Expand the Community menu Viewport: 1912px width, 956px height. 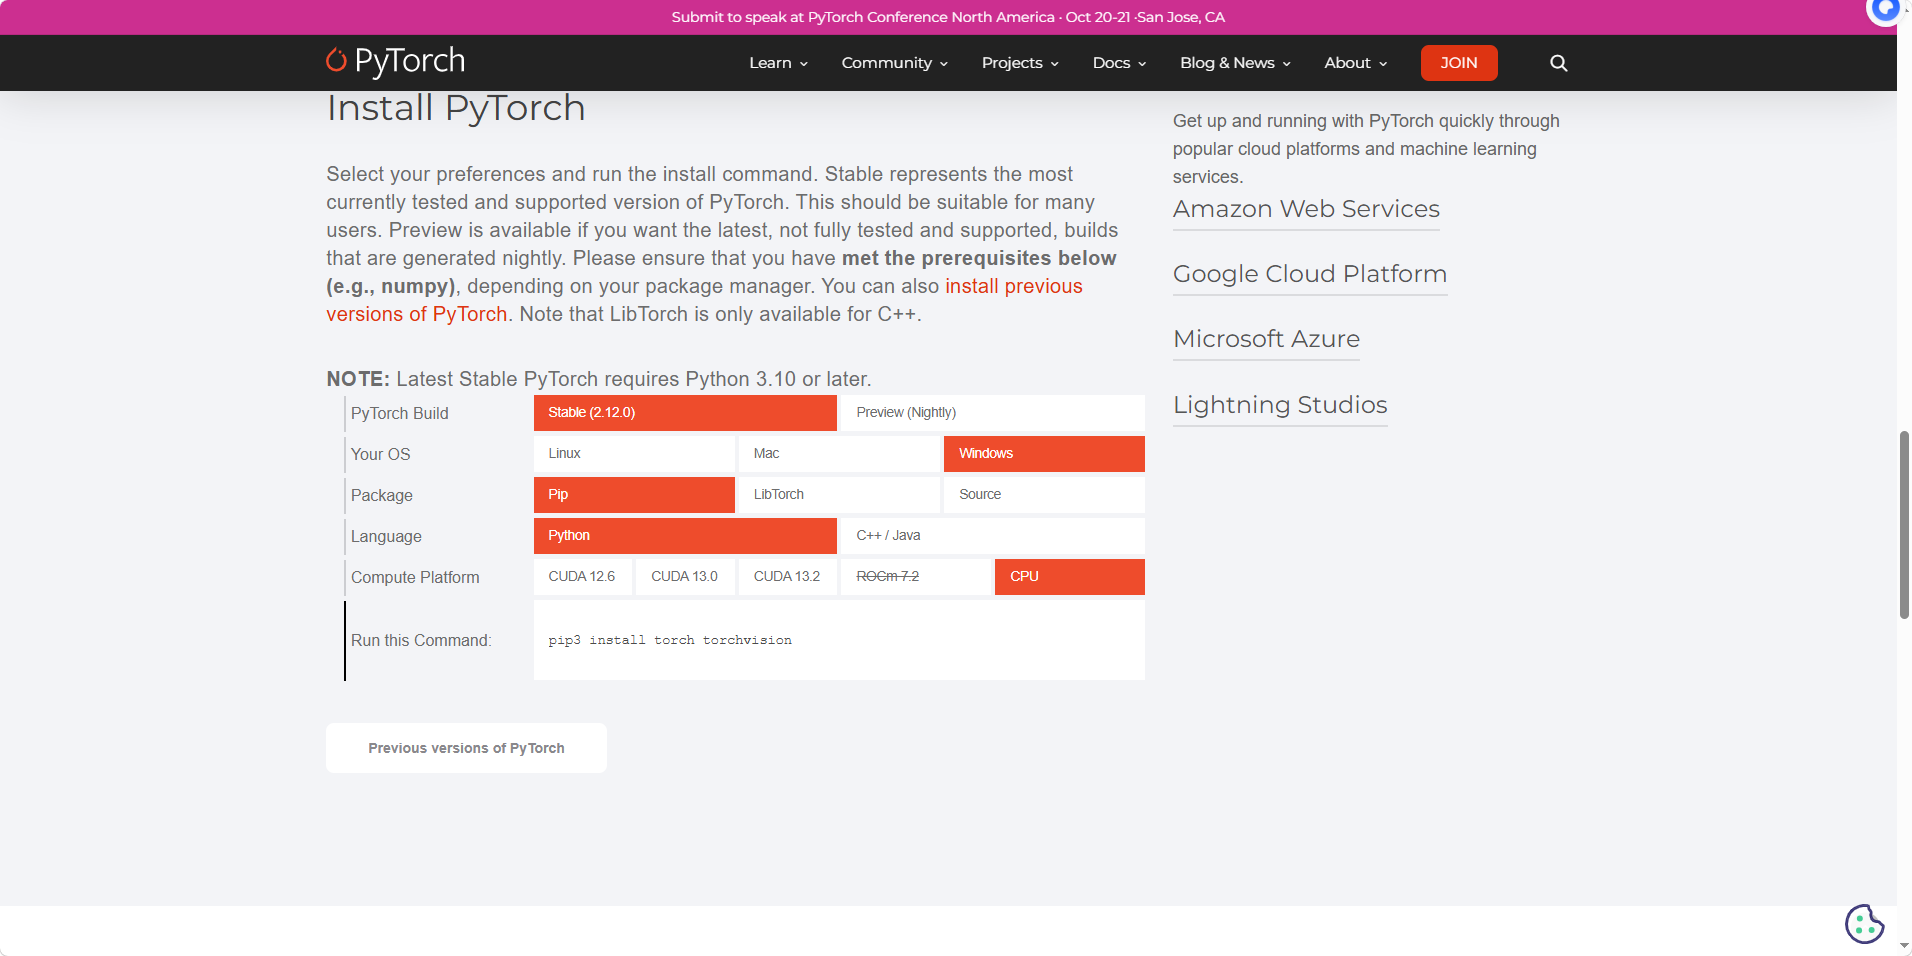click(894, 63)
